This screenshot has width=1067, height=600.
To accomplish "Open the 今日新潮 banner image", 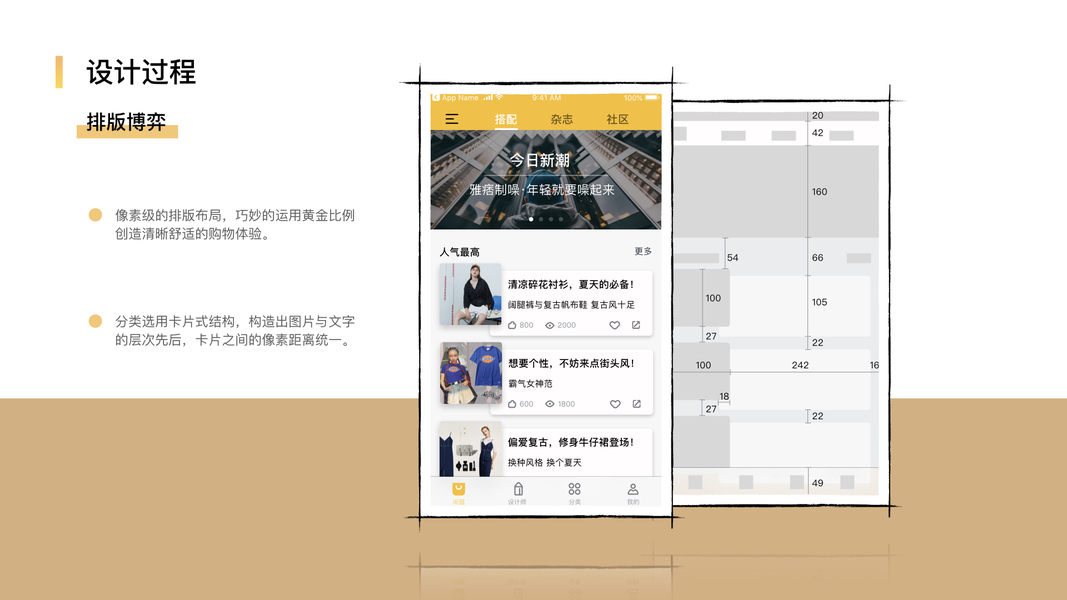I will [546, 180].
